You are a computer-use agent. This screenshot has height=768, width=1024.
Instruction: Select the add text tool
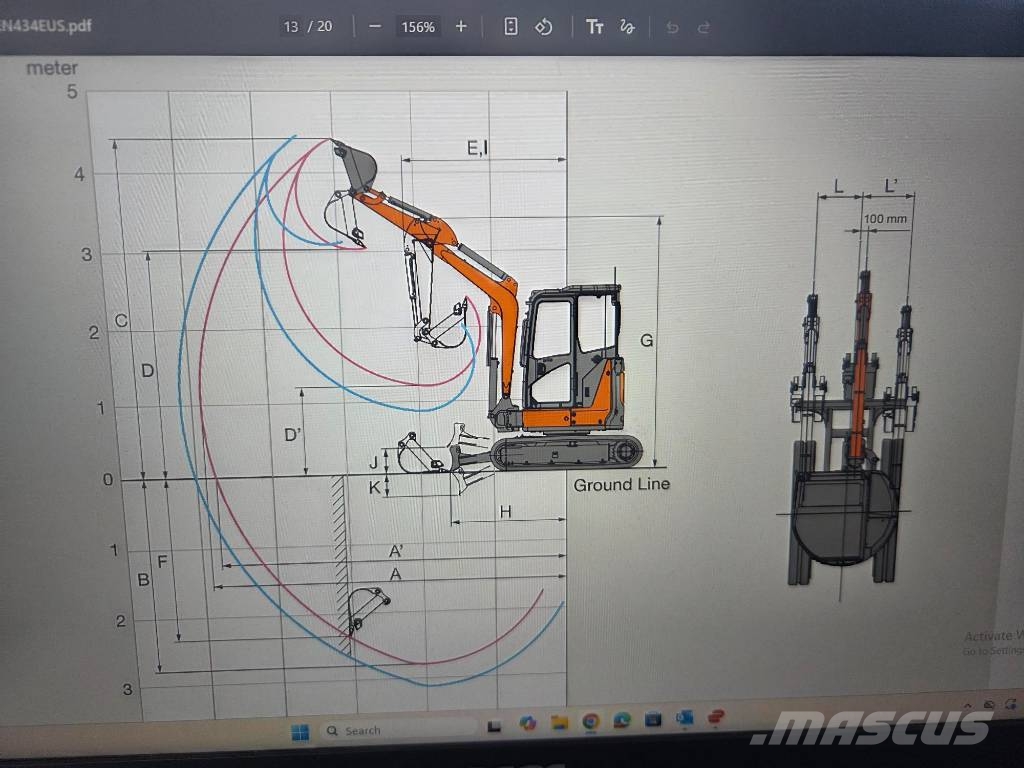coord(594,27)
